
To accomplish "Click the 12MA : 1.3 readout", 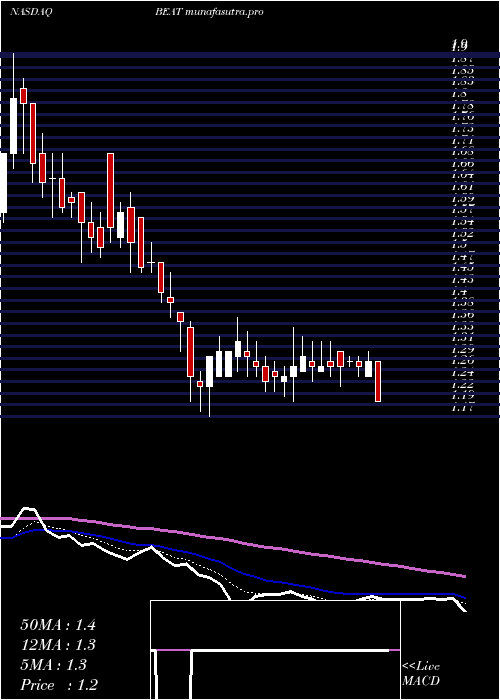I will 58,645.
